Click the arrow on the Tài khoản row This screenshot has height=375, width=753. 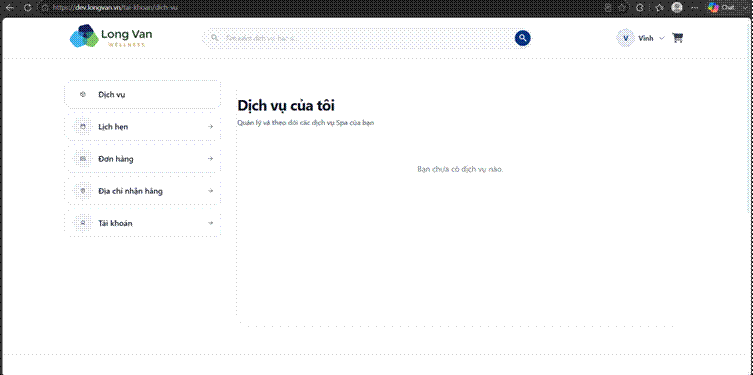click(210, 223)
